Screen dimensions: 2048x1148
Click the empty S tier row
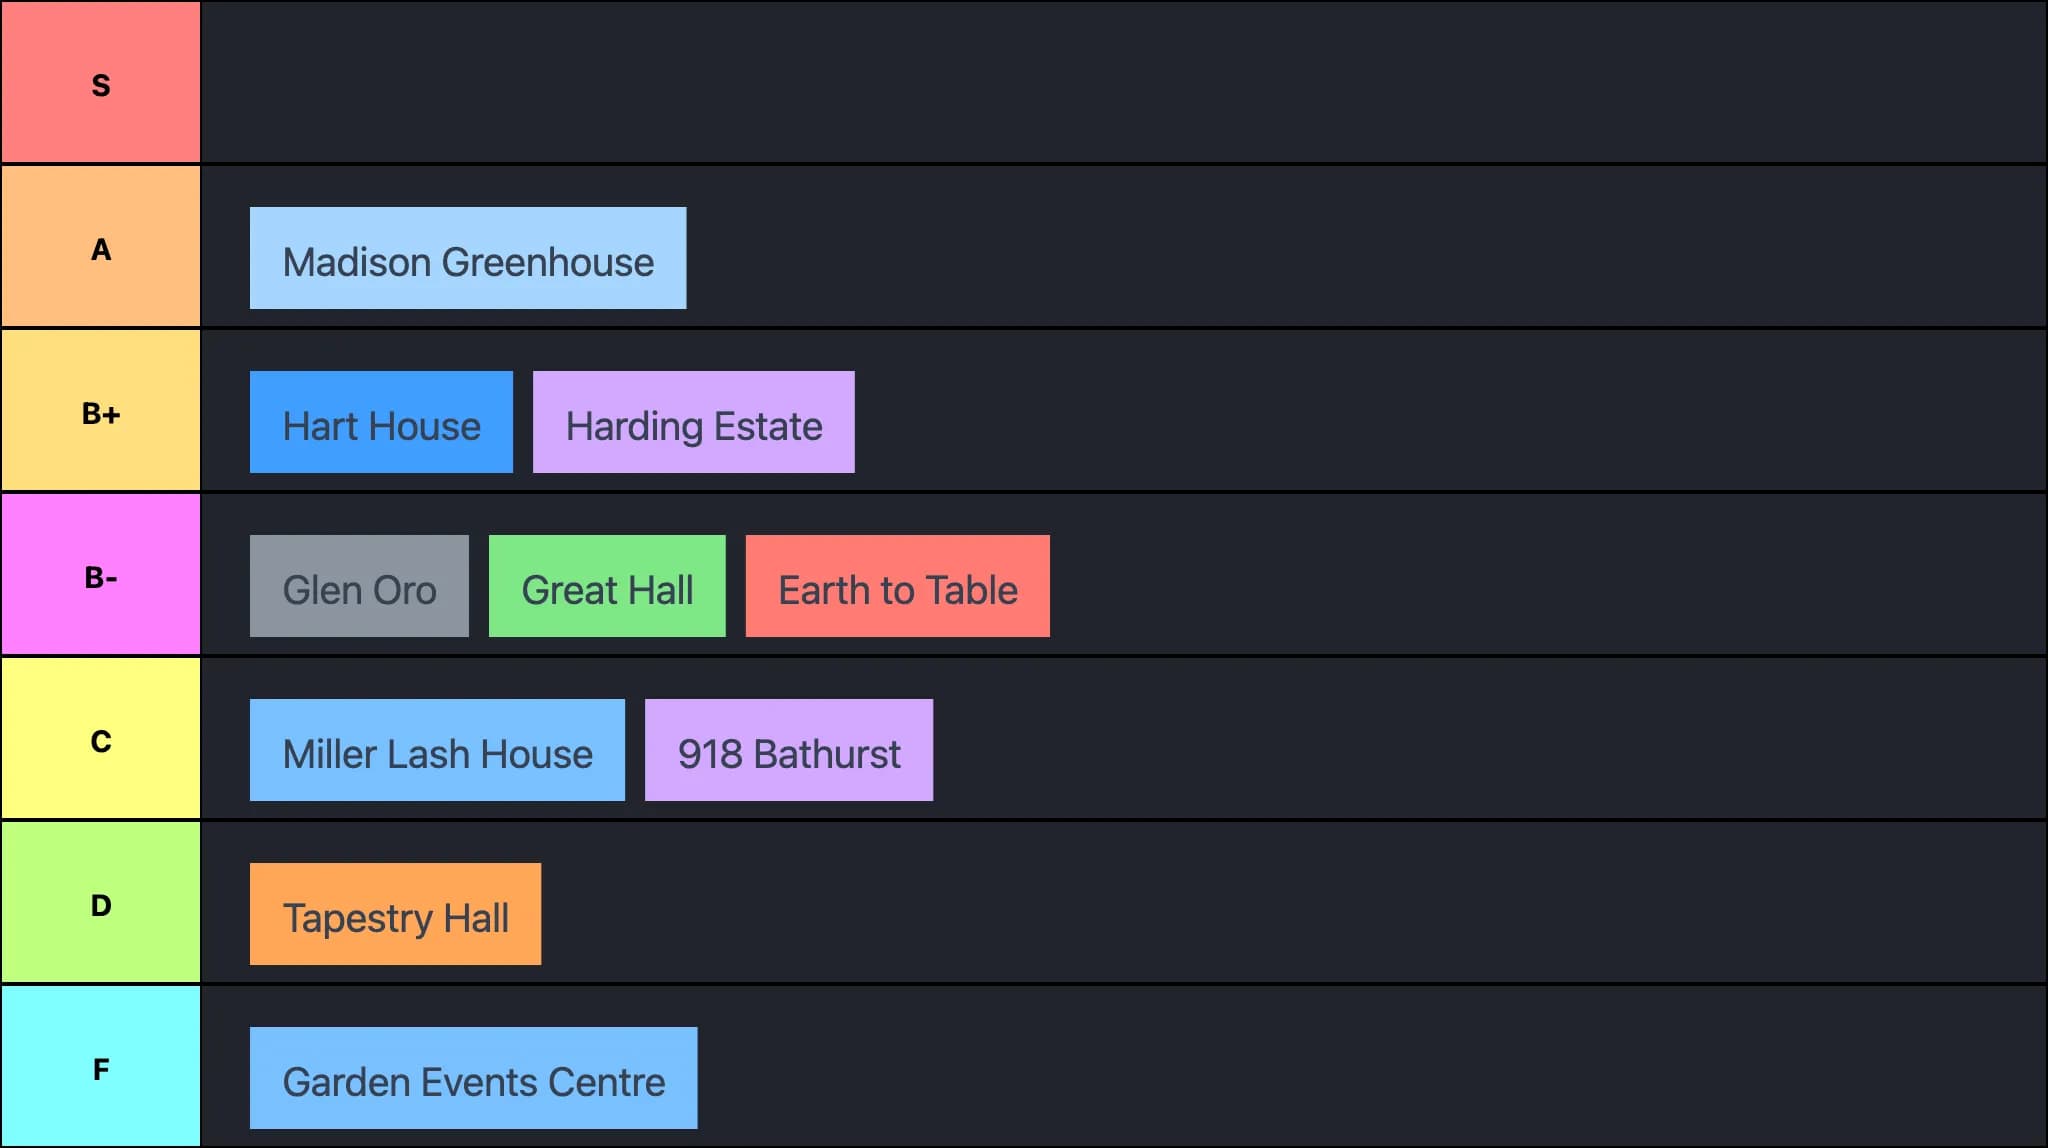[1120, 83]
